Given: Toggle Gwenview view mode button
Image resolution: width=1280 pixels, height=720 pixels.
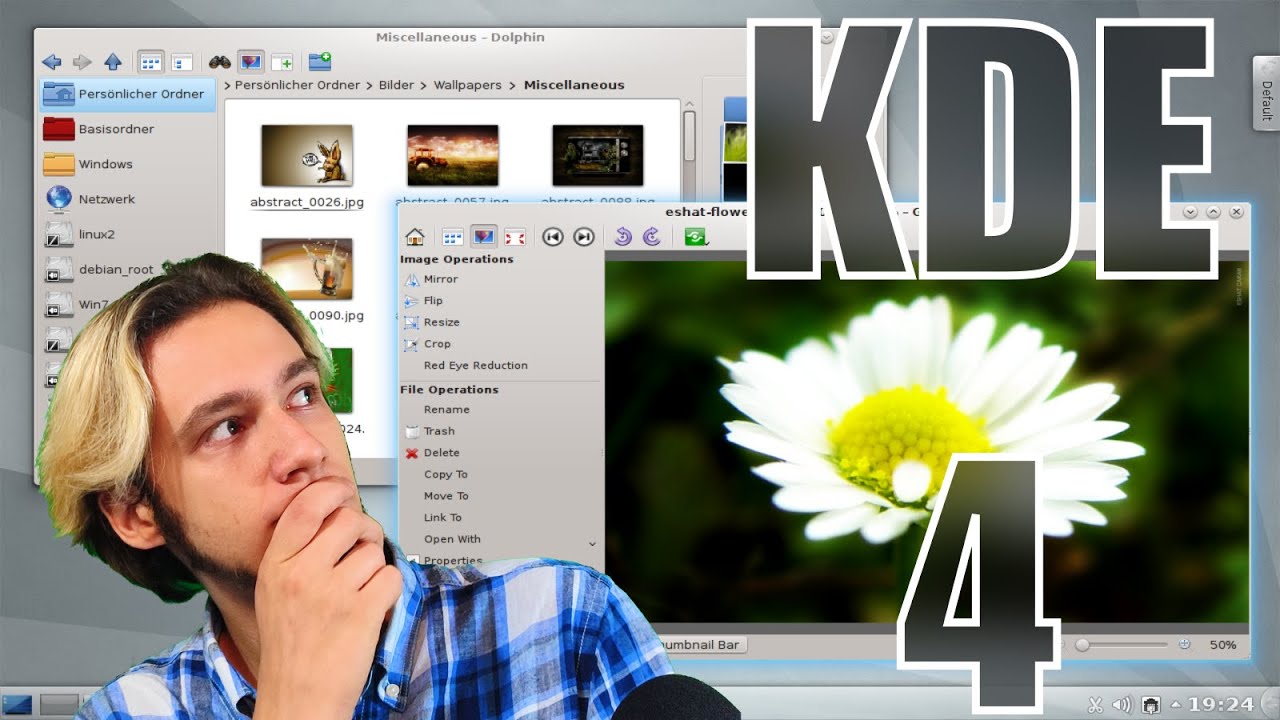Looking at the screenshot, I should coord(484,237).
